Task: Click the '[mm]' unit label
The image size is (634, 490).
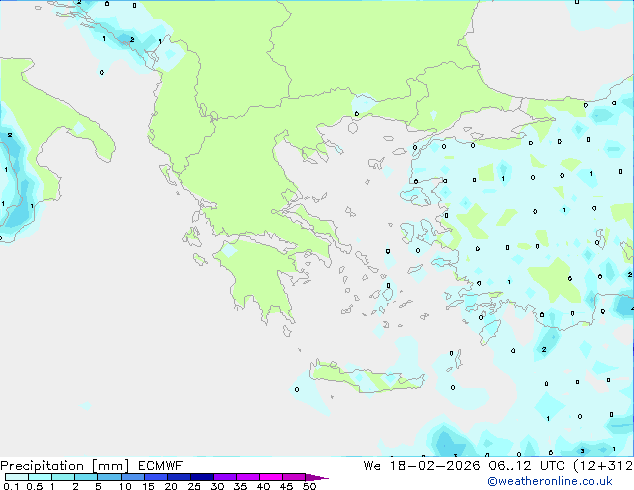Action: click(110, 466)
